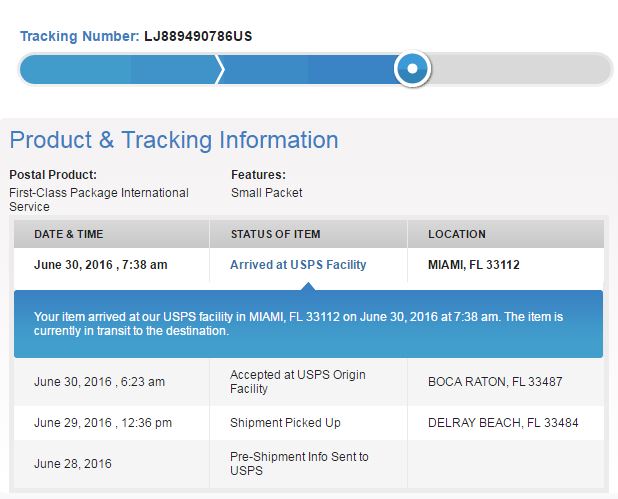The image size is (618, 499).
Task: Select Accepted at USPS Origin Facility row
Action: pos(298,381)
